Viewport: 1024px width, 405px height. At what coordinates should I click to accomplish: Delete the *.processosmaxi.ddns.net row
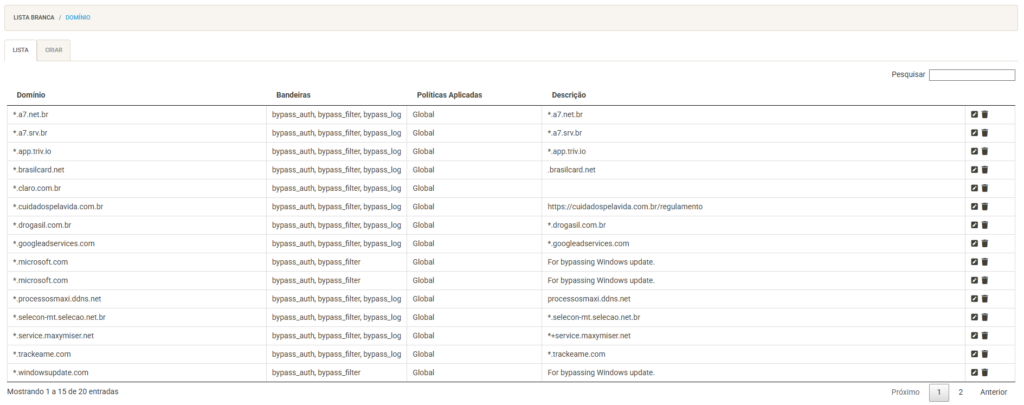click(985, 299)
